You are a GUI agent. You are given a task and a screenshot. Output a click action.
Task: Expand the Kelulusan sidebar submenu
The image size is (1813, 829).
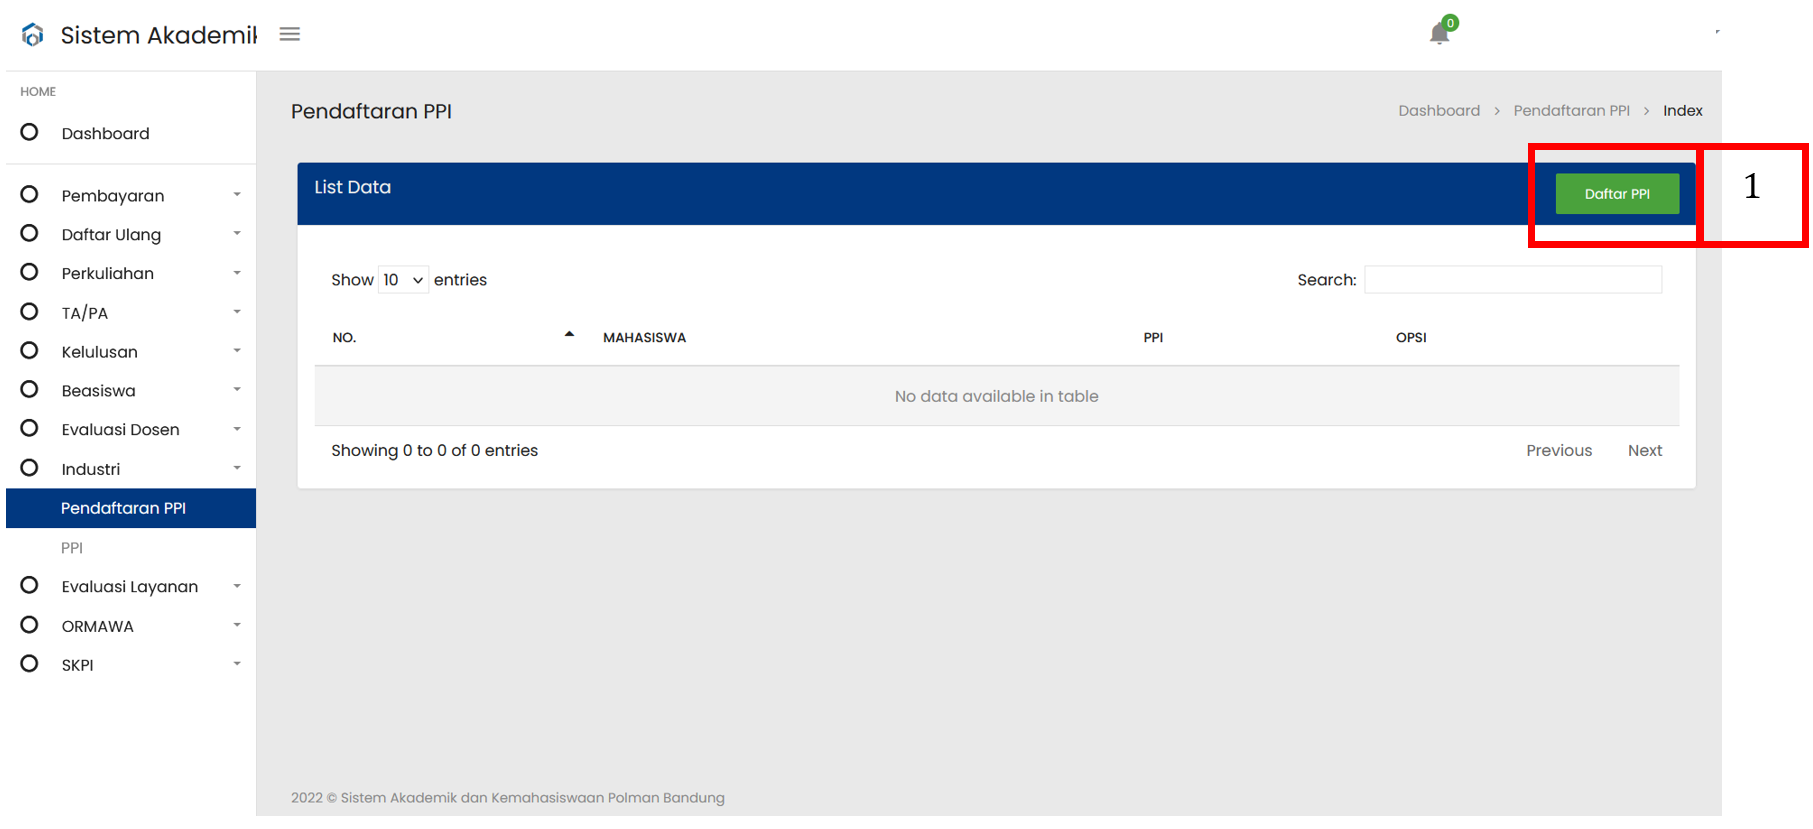(x=131, y=351)
